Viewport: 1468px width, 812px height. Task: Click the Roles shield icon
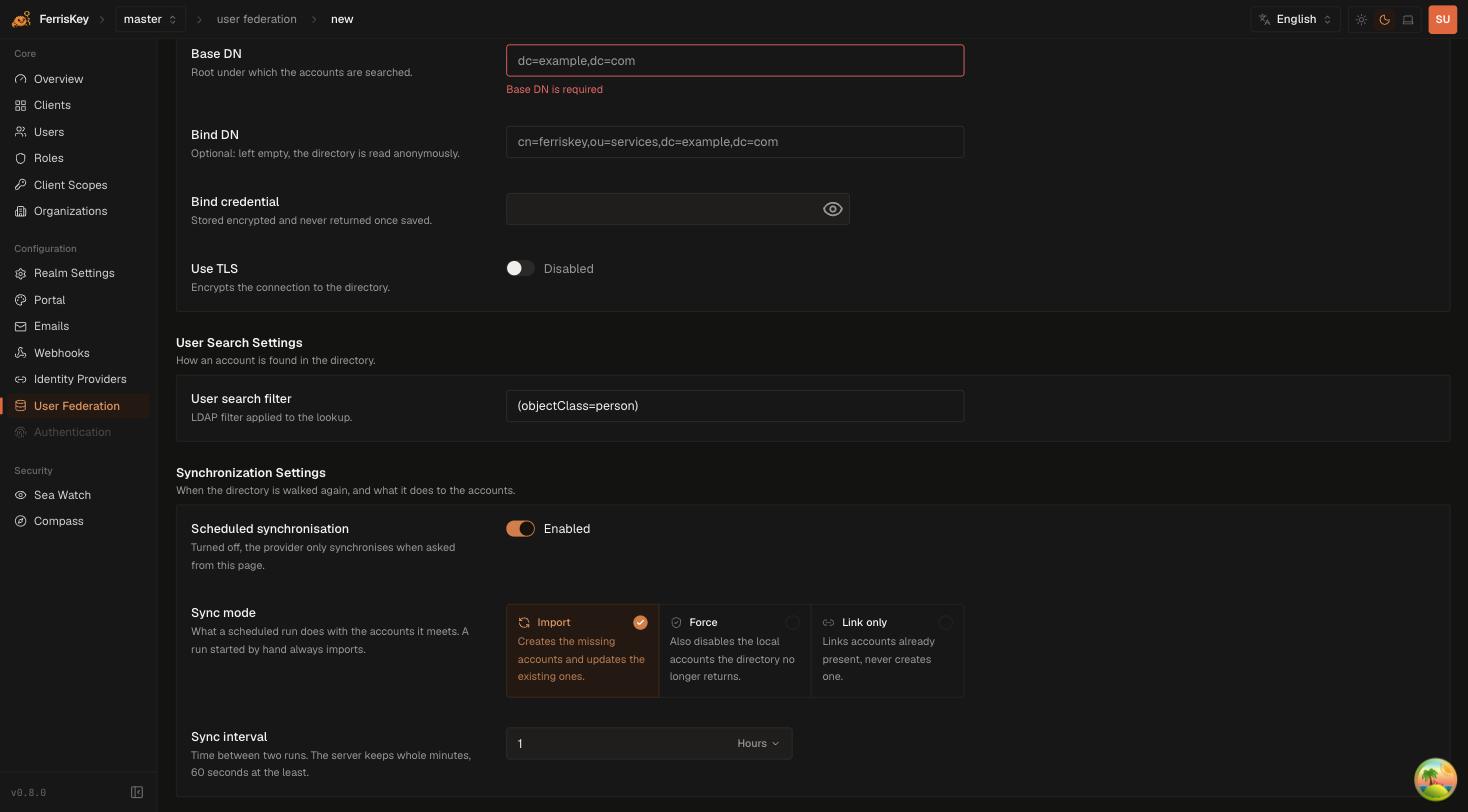21,158
